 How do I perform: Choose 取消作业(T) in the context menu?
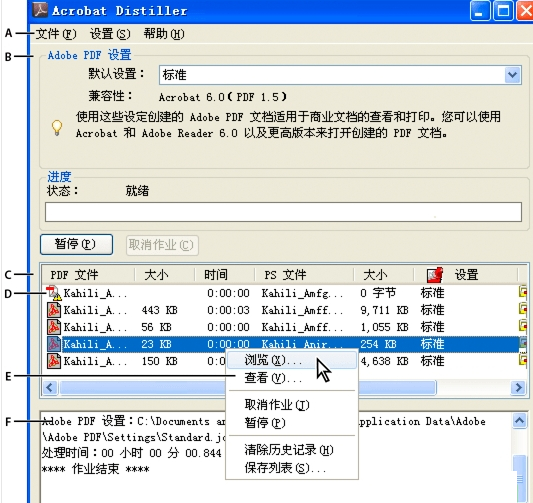click(x=292, y=405)
